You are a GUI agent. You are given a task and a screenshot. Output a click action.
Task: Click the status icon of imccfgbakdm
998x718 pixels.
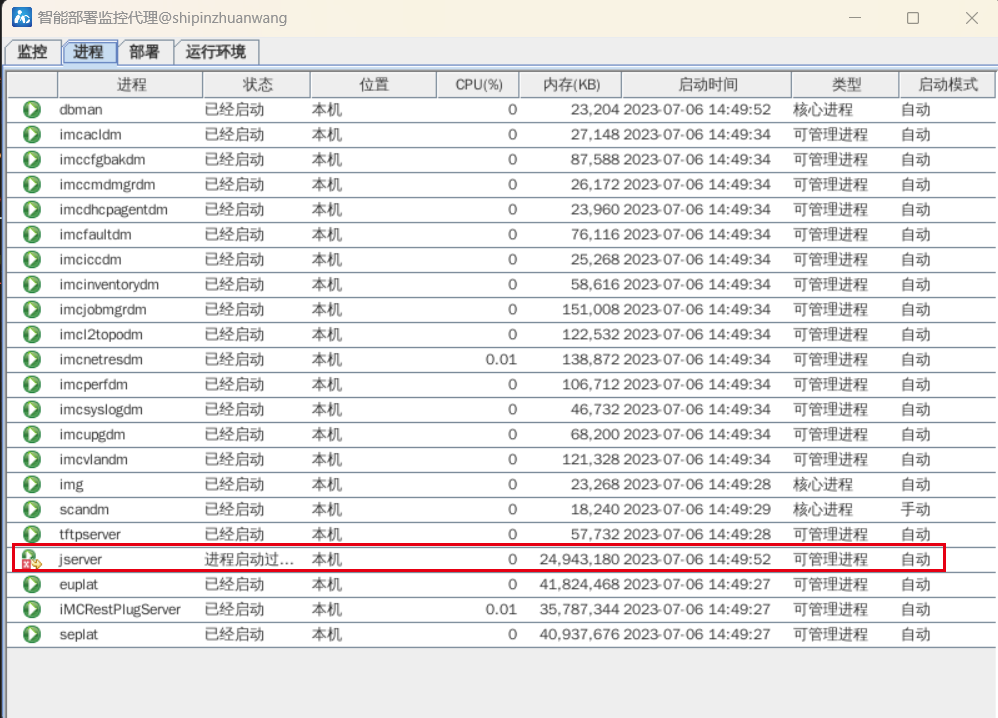pyautogui.click(x=32, y=159)
